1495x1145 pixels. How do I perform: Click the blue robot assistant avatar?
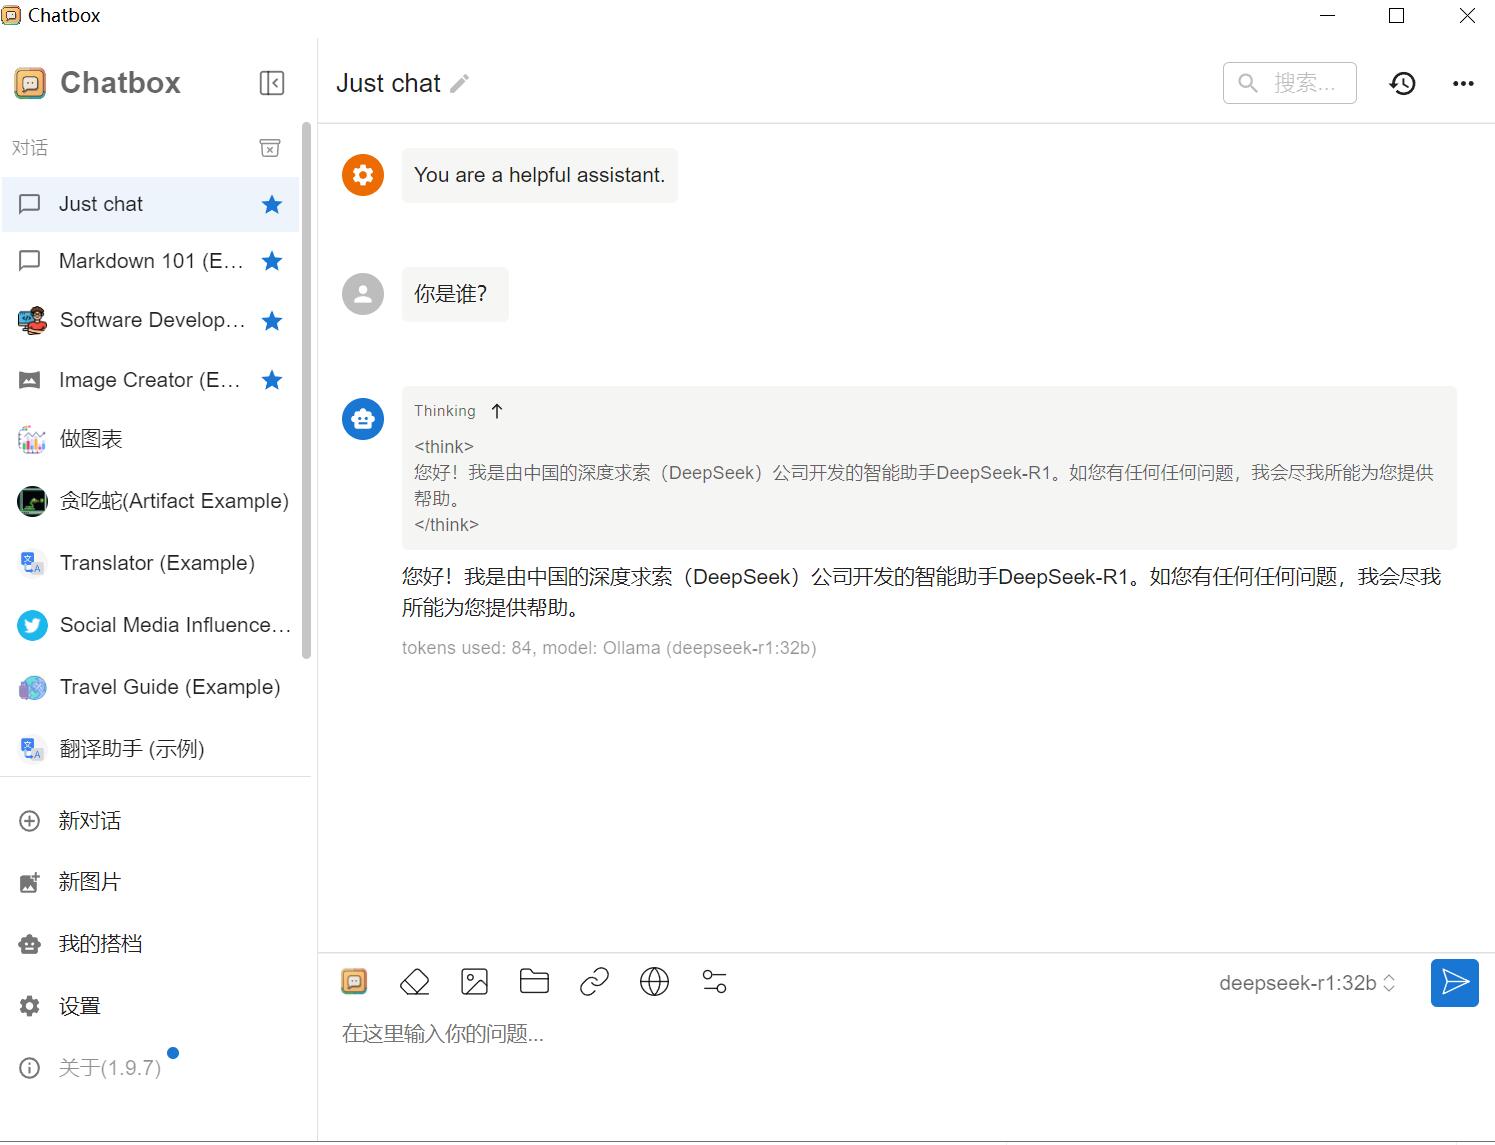pyautogui.click(x=363, y=418)
